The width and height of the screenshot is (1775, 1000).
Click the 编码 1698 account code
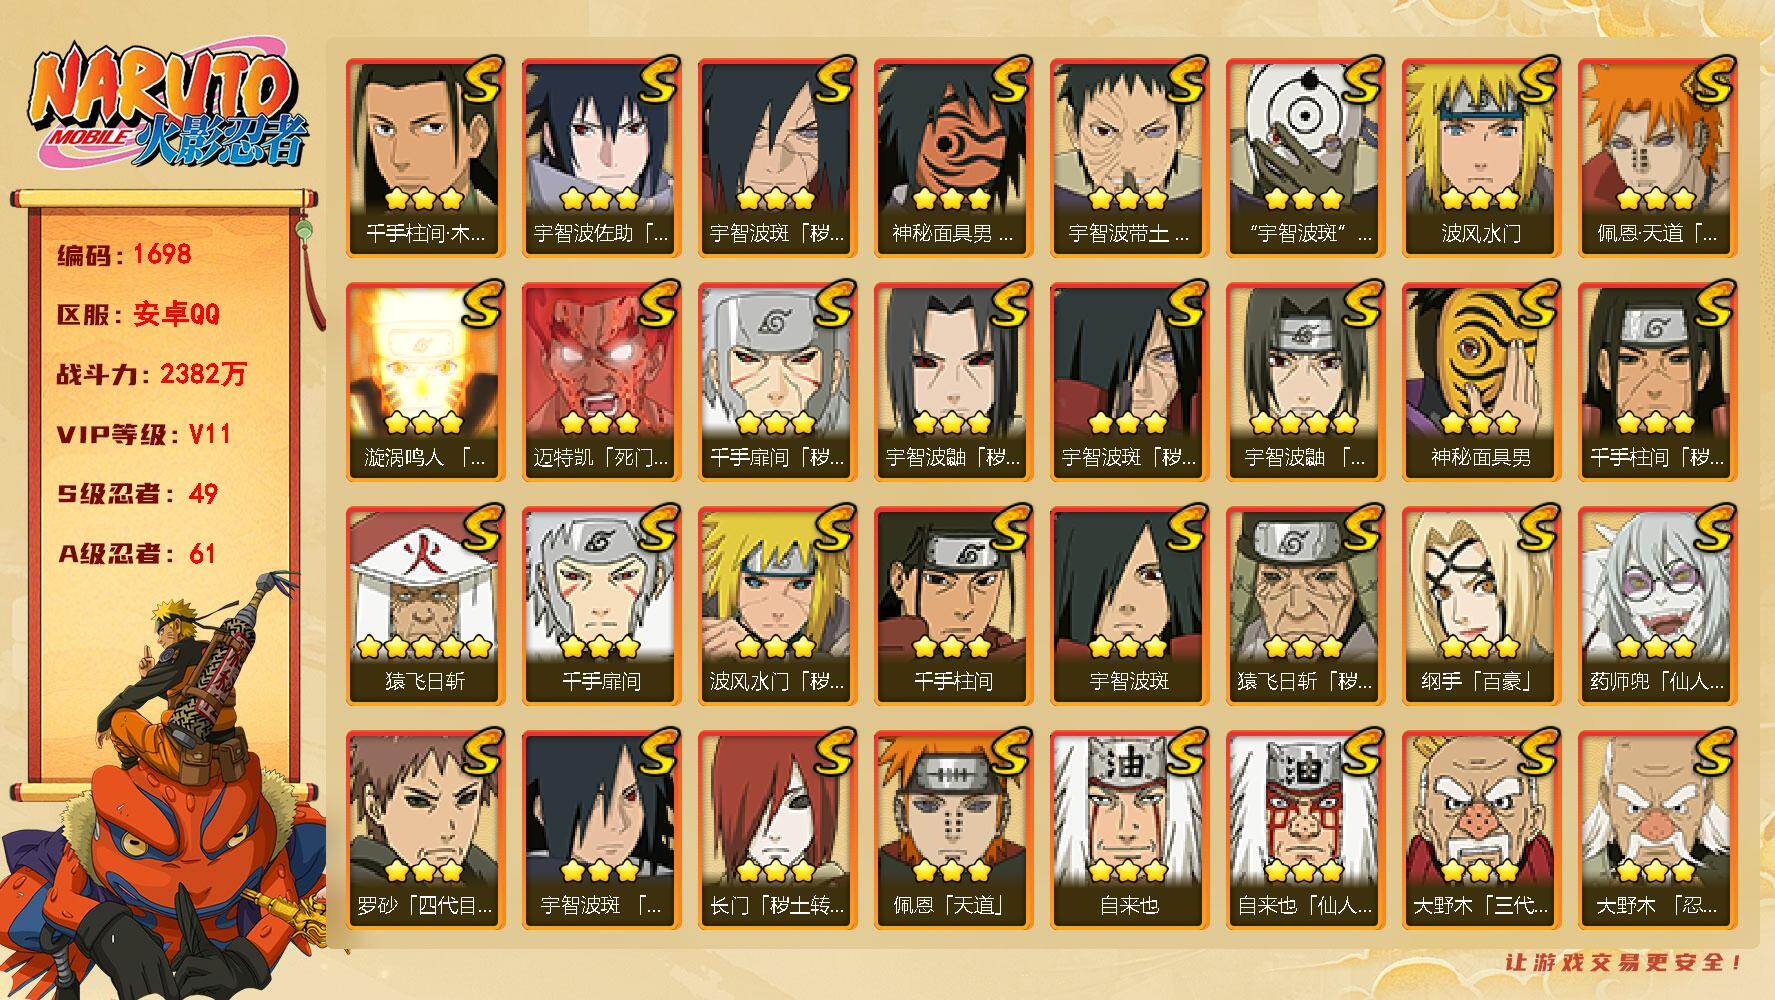coord(124,254)
